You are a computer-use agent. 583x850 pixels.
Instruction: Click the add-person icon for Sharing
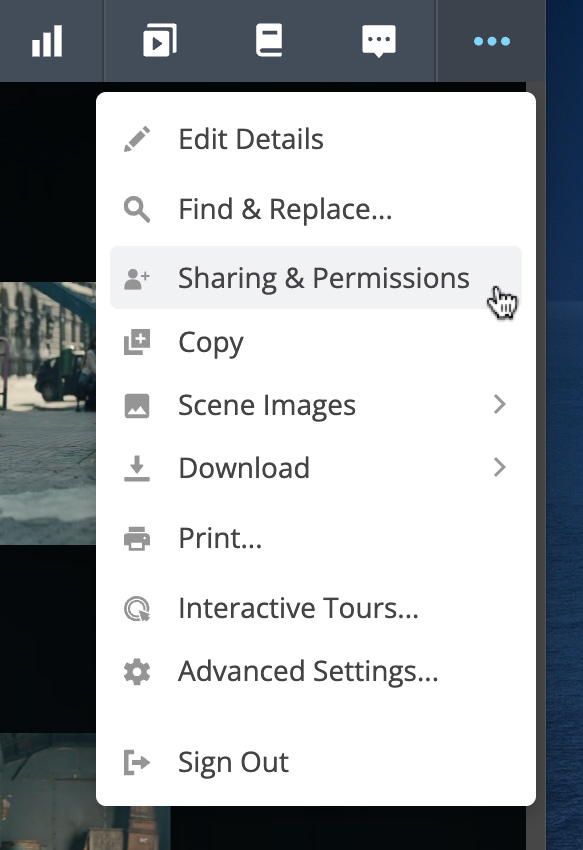click(x=137, y=279)
